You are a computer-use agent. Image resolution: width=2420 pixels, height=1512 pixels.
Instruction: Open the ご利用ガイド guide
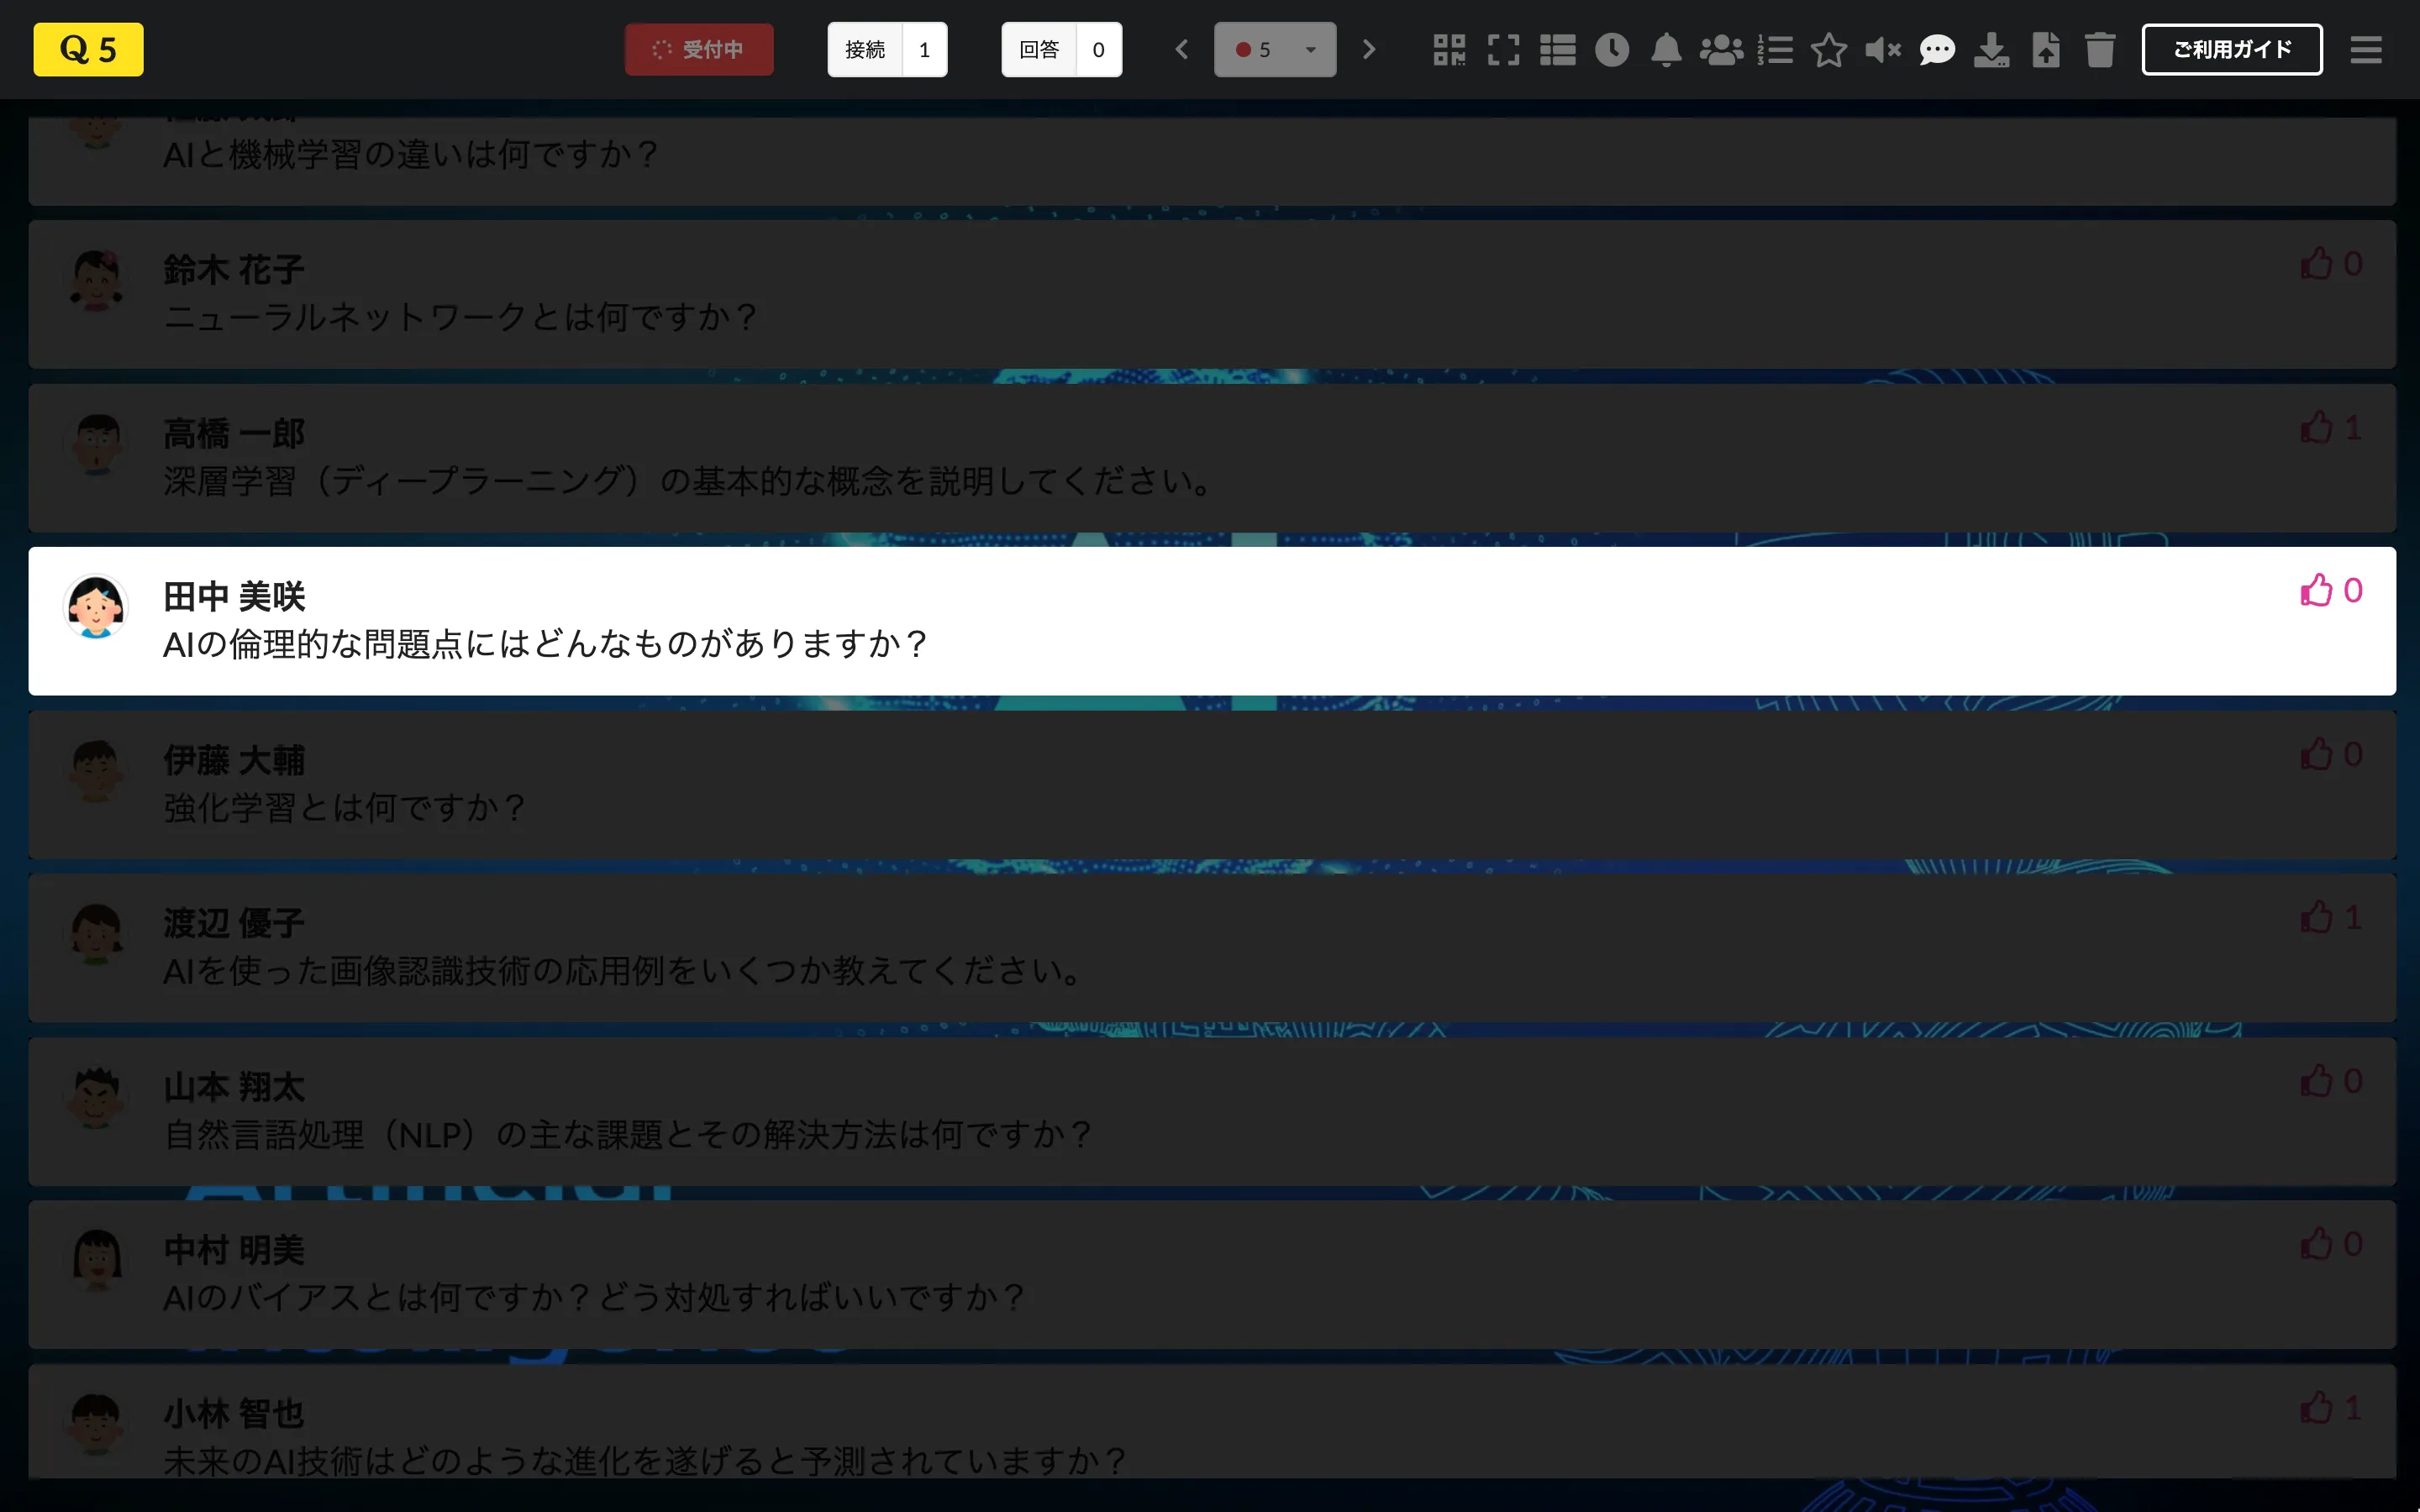point(2232,48)
